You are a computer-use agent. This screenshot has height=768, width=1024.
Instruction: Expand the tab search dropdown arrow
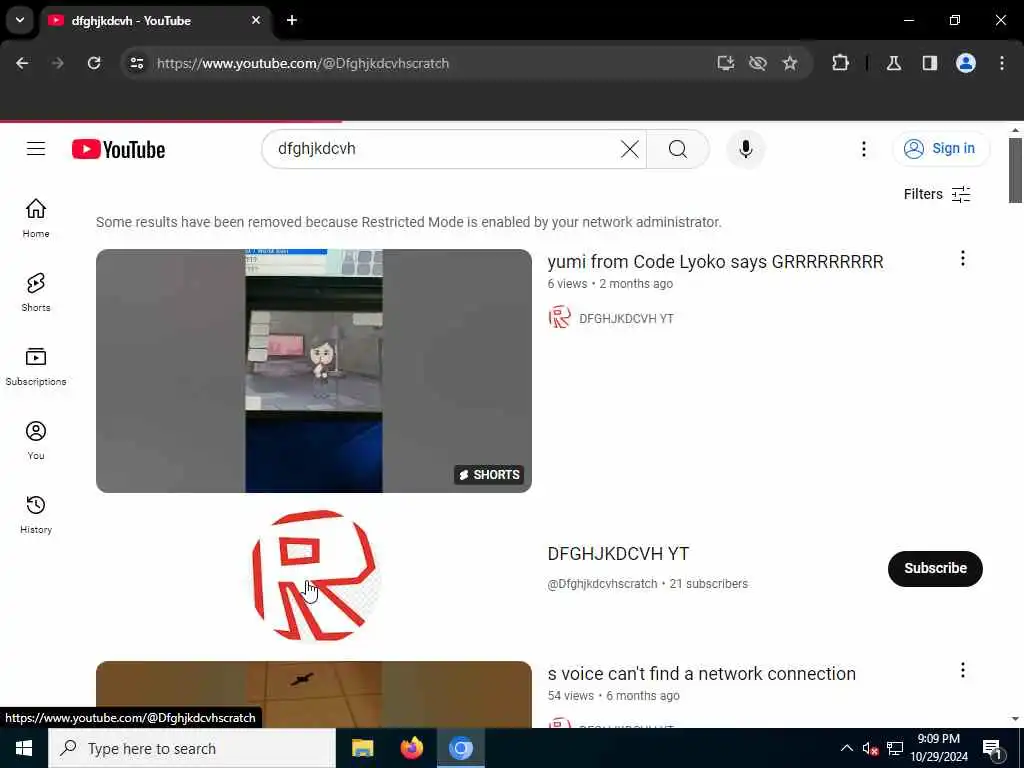click(20, 20)
